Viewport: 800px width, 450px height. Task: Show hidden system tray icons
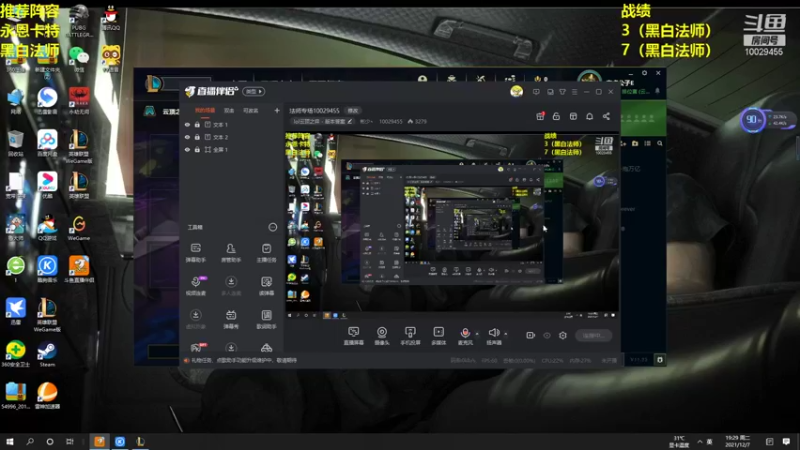(699, 442)
